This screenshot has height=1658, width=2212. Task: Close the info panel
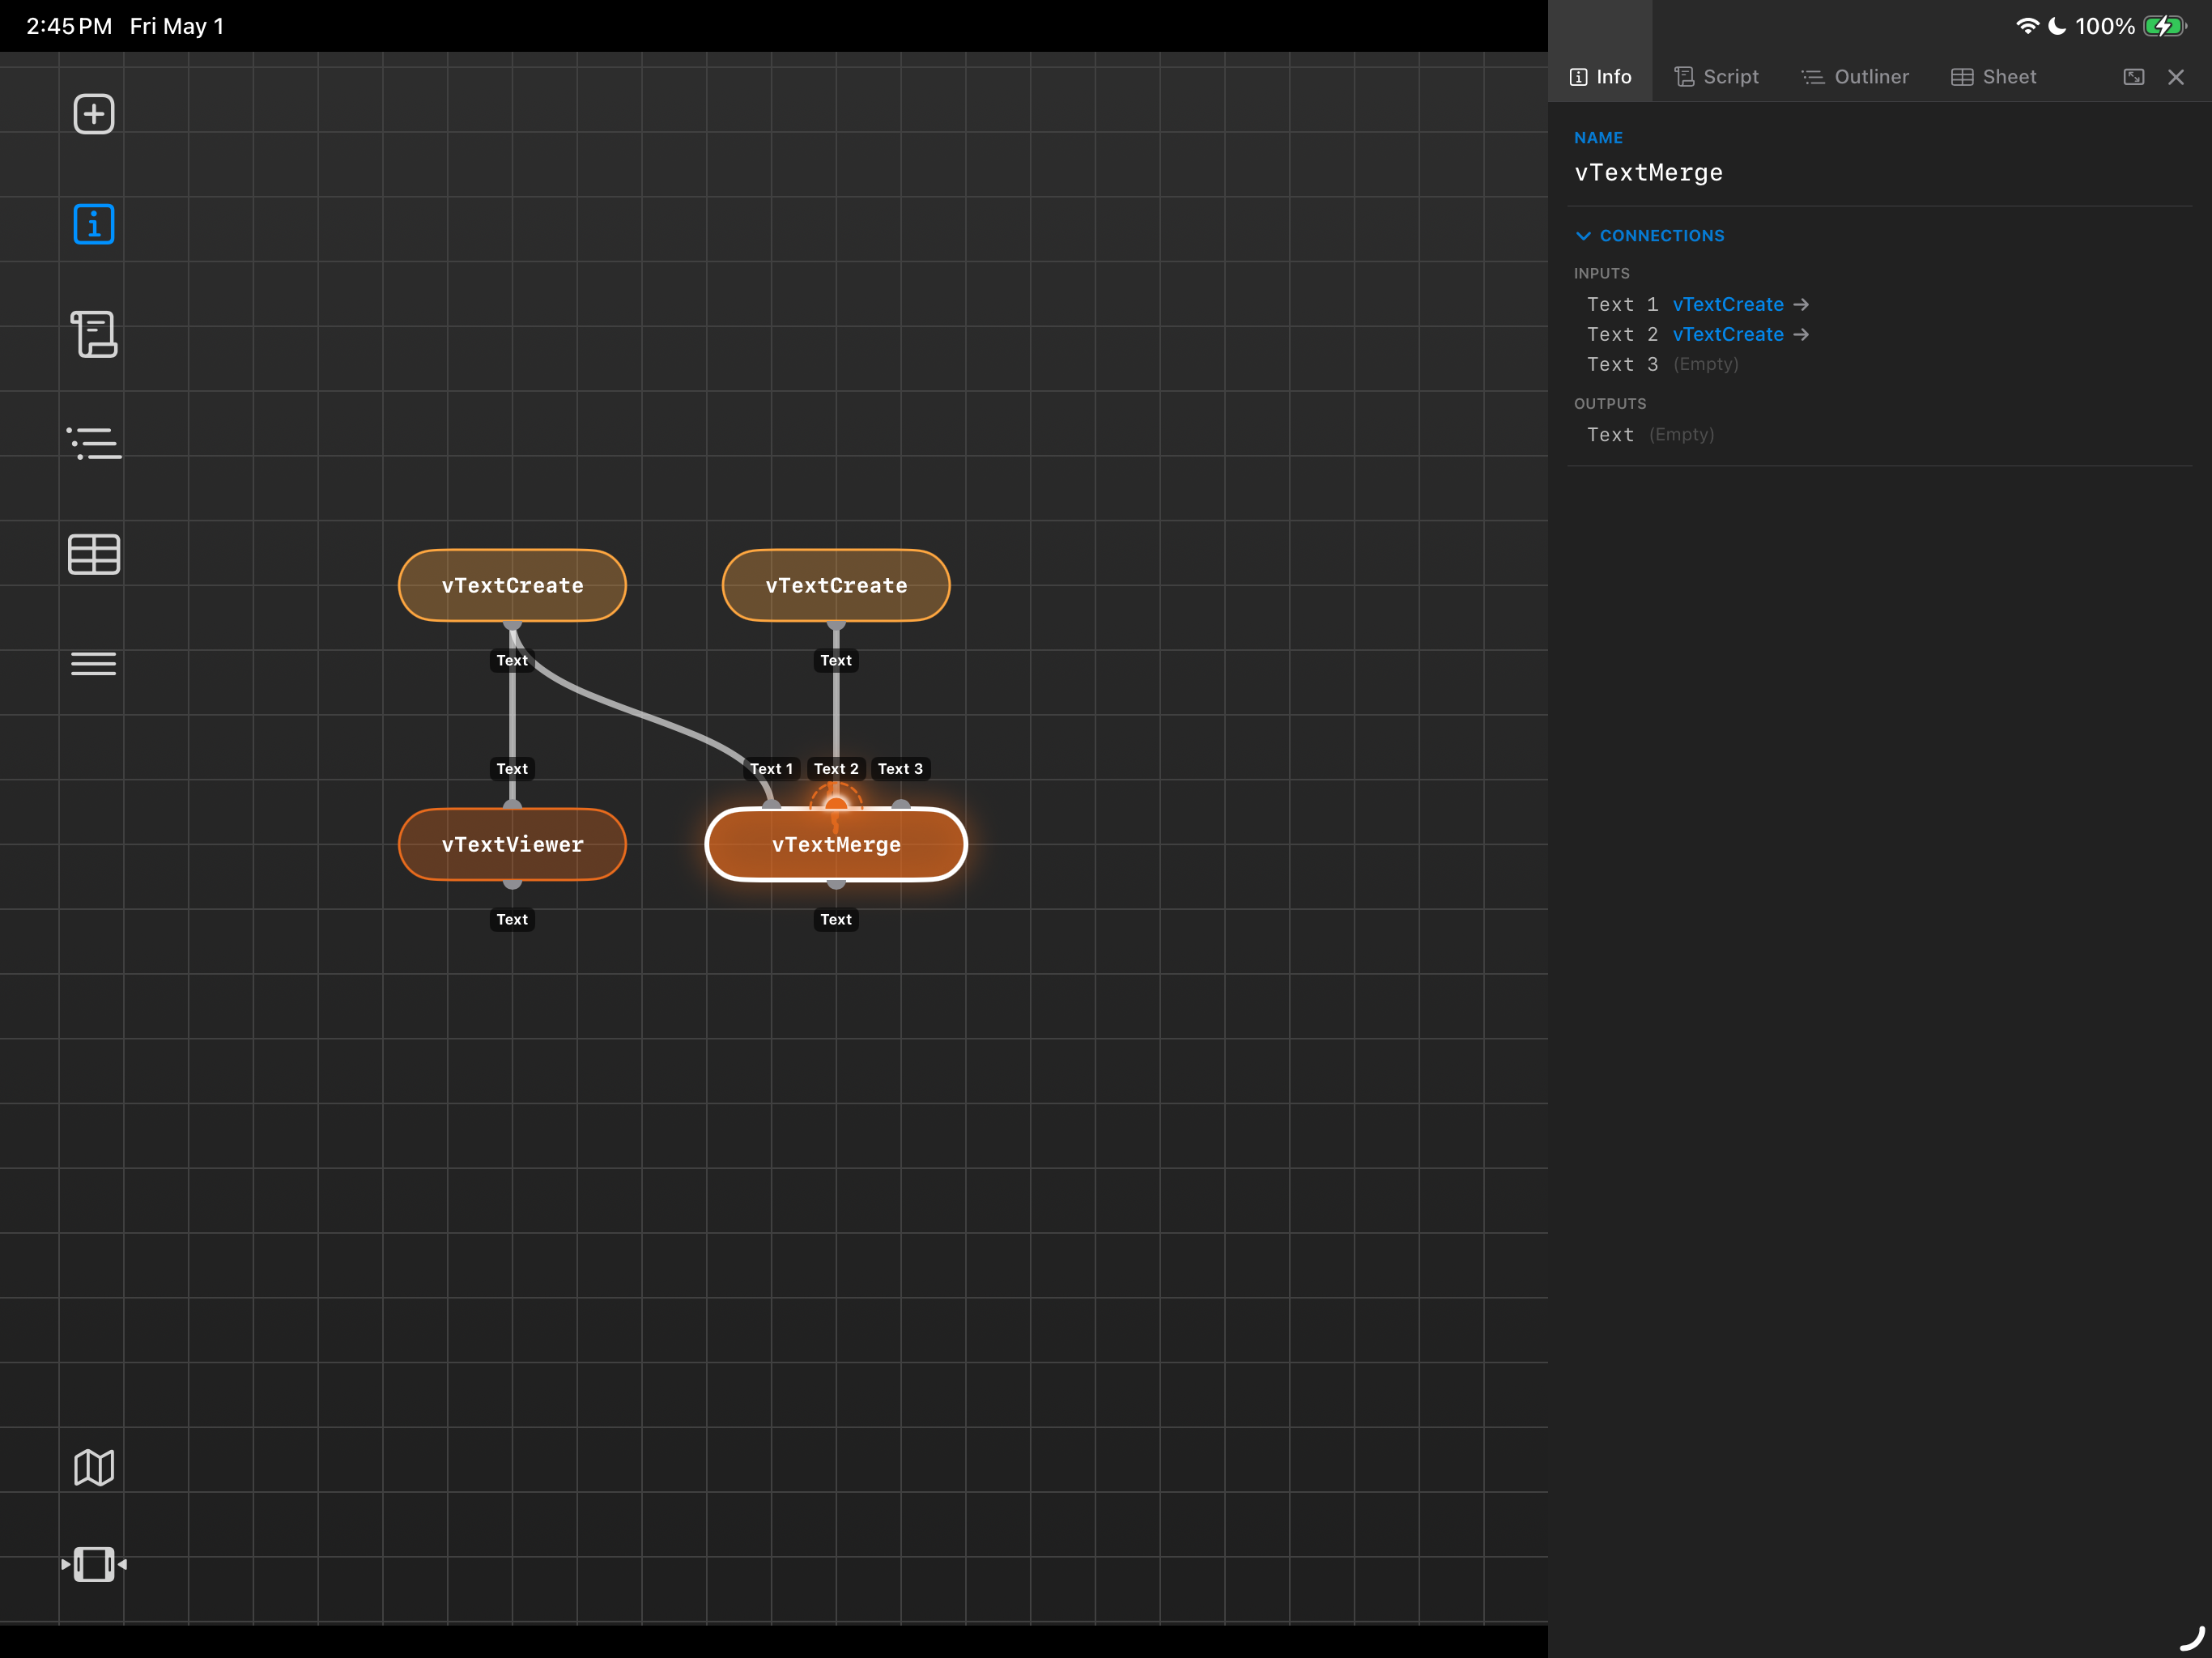click(2176, 77)
